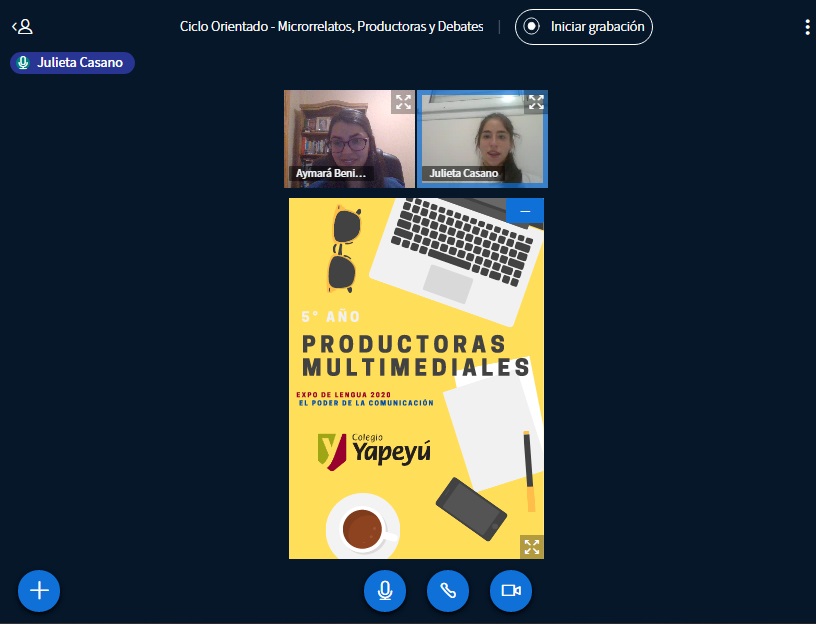816x624 pixels.
Task: Leave audio with the phone button
Action: point(448,590)
